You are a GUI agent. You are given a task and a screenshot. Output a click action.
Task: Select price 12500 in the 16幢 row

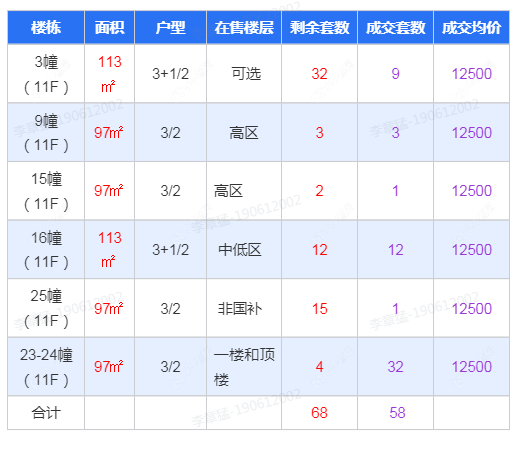coord(471,250)
